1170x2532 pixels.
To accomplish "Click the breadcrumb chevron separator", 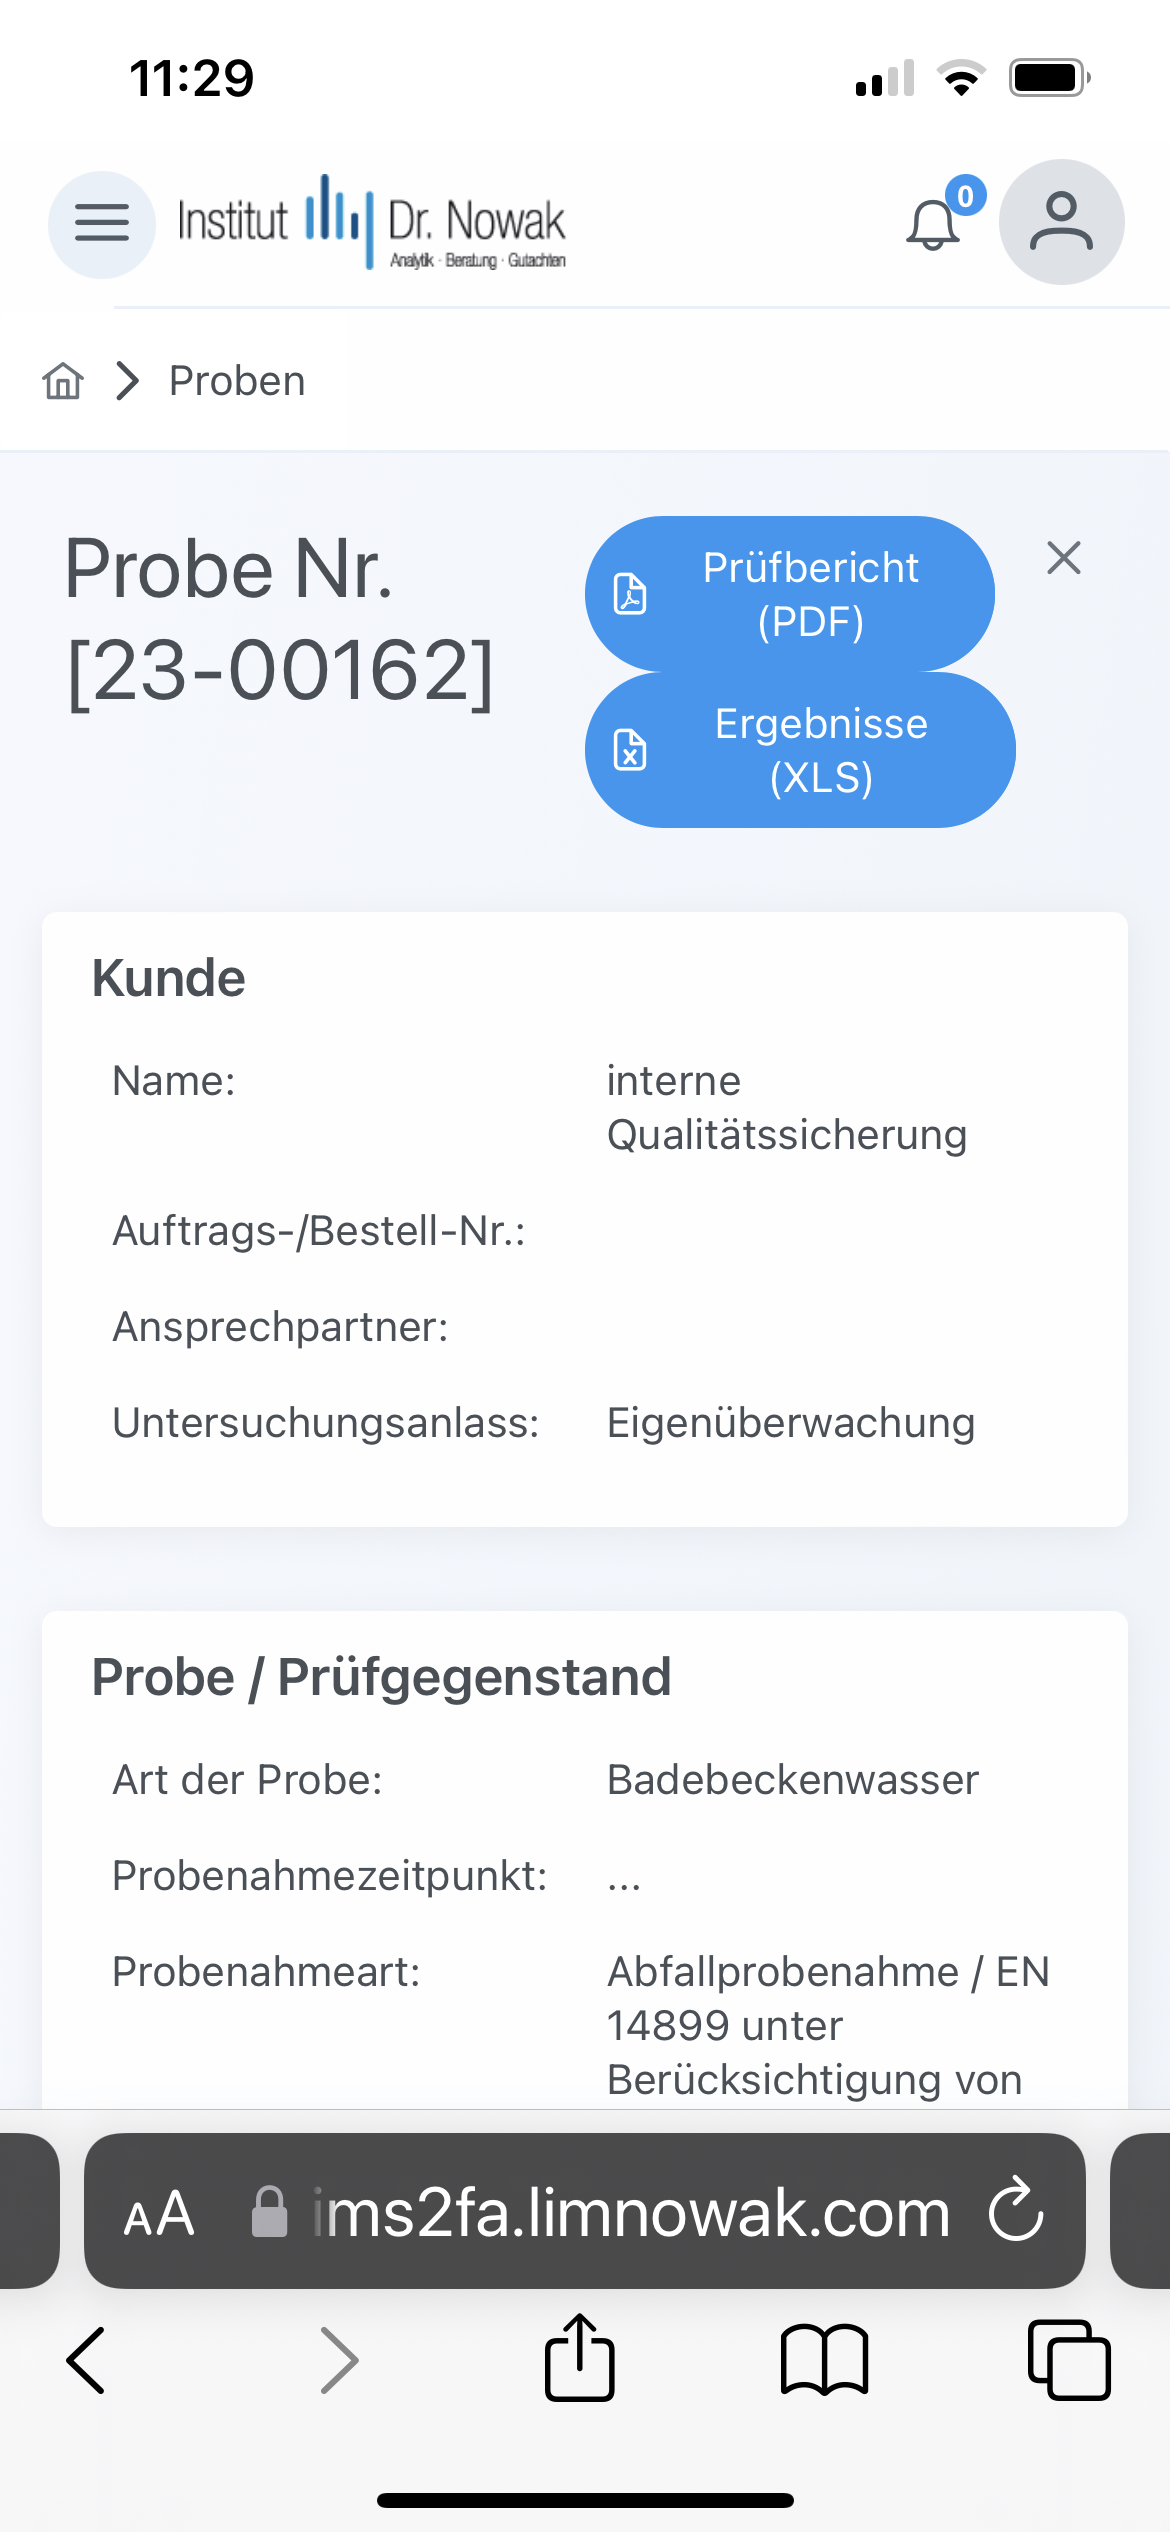I will tap(127, 381).
